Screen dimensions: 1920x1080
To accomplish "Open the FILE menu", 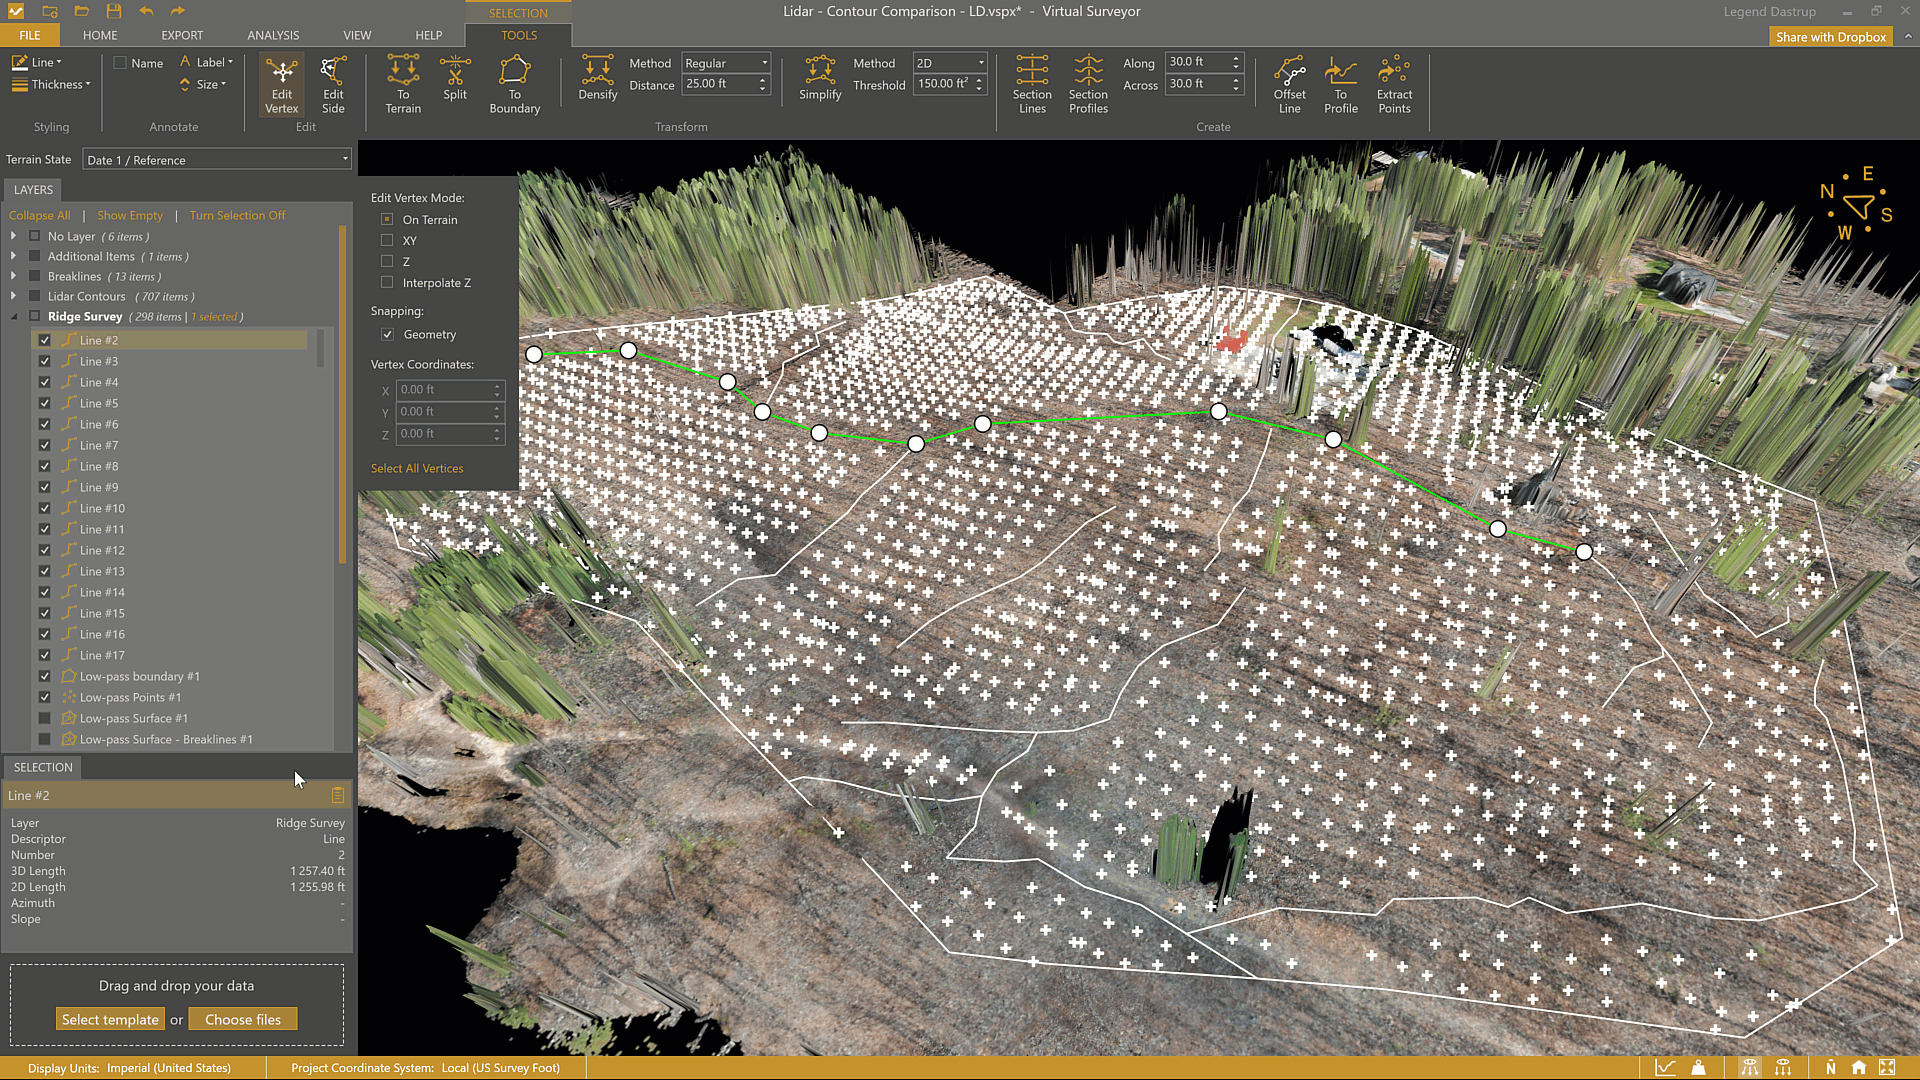I will (30, 35).
